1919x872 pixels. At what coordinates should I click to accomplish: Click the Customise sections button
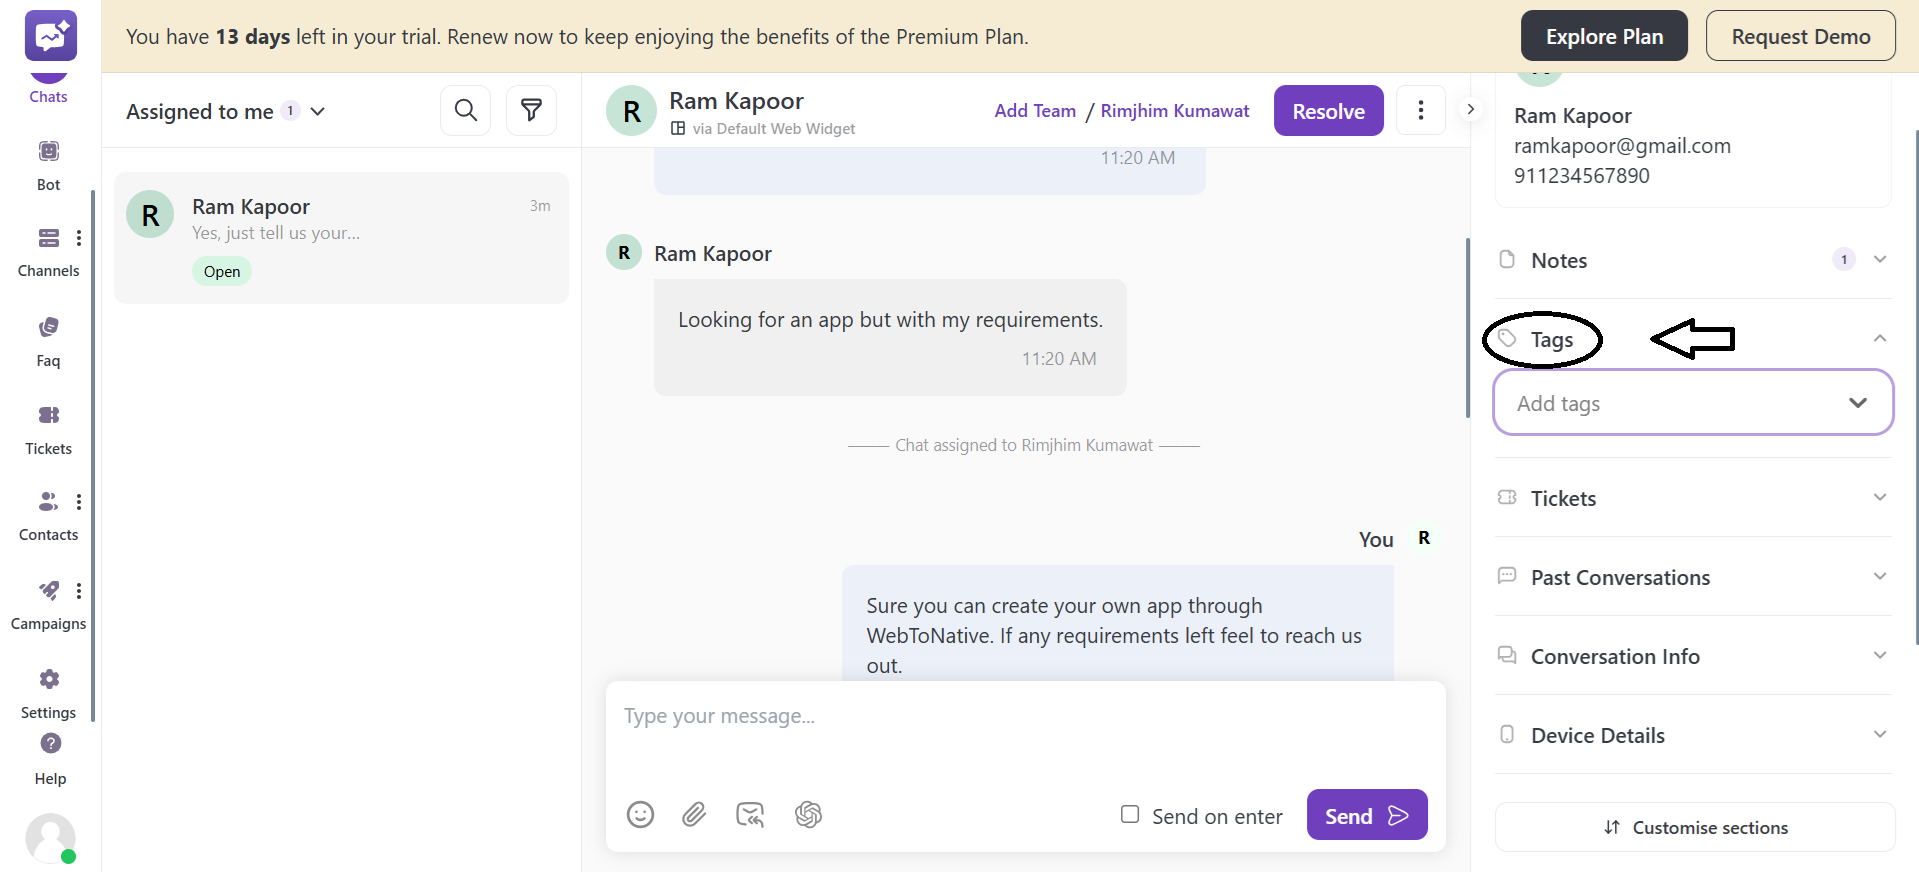[x=1695, y=827]
